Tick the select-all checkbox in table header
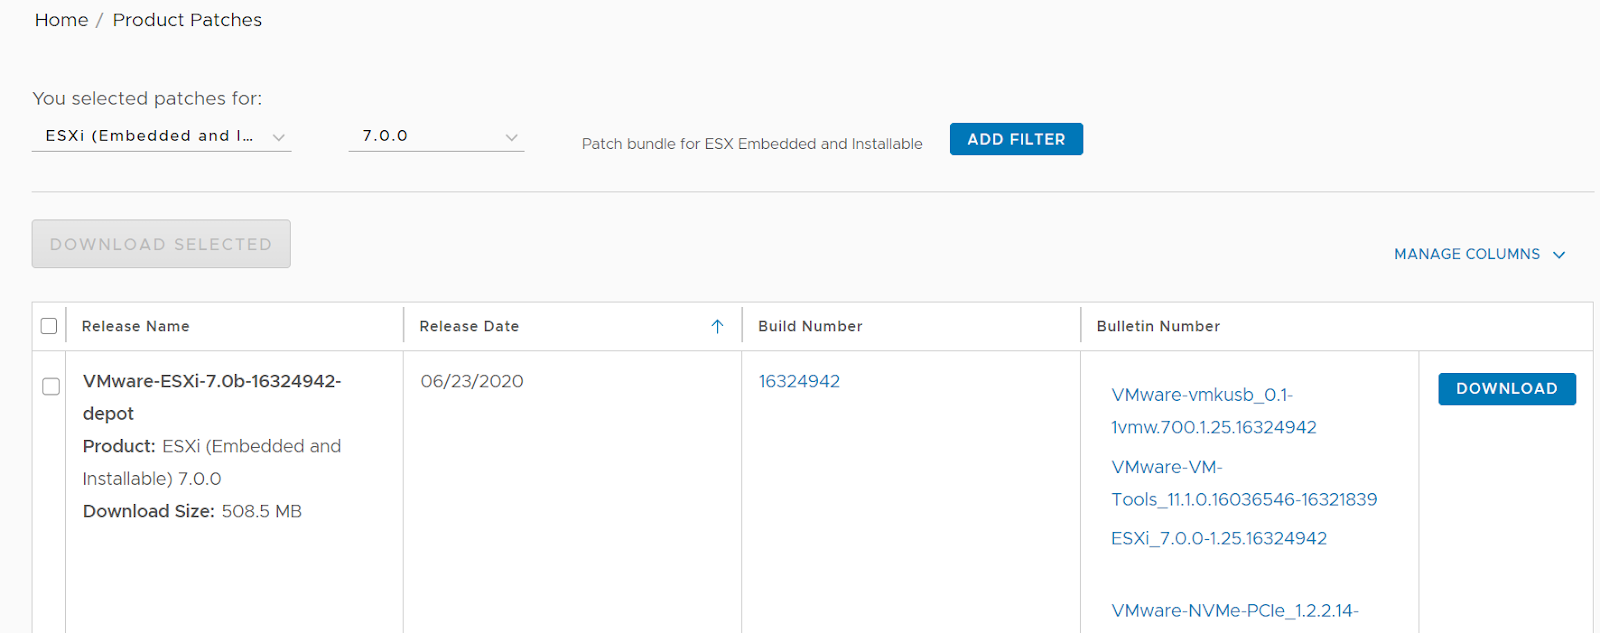The height and width of the screenshot is (633, 1600). [49, 326]
